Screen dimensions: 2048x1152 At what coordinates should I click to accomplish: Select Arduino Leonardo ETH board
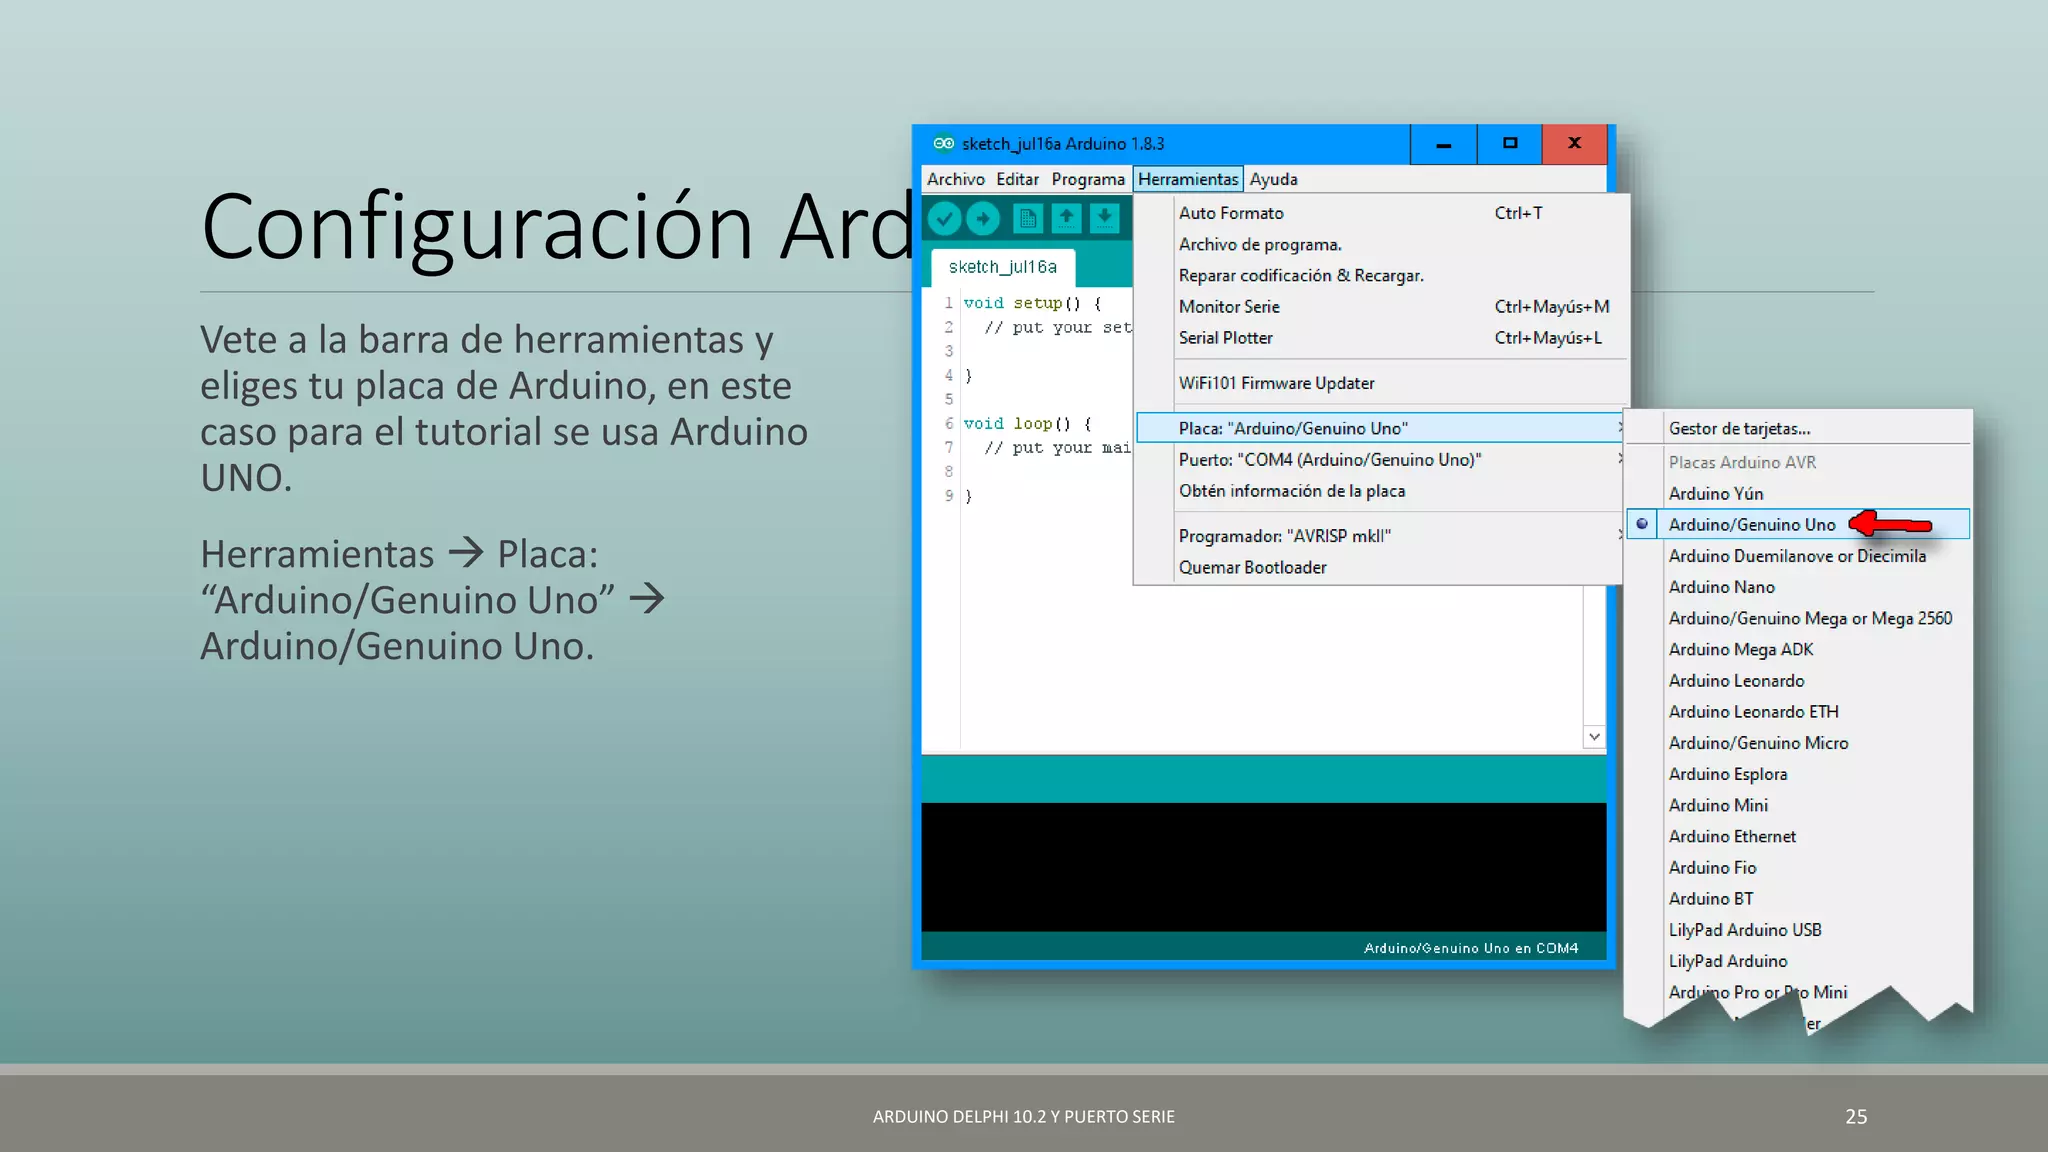click(x=1798, y=712)
